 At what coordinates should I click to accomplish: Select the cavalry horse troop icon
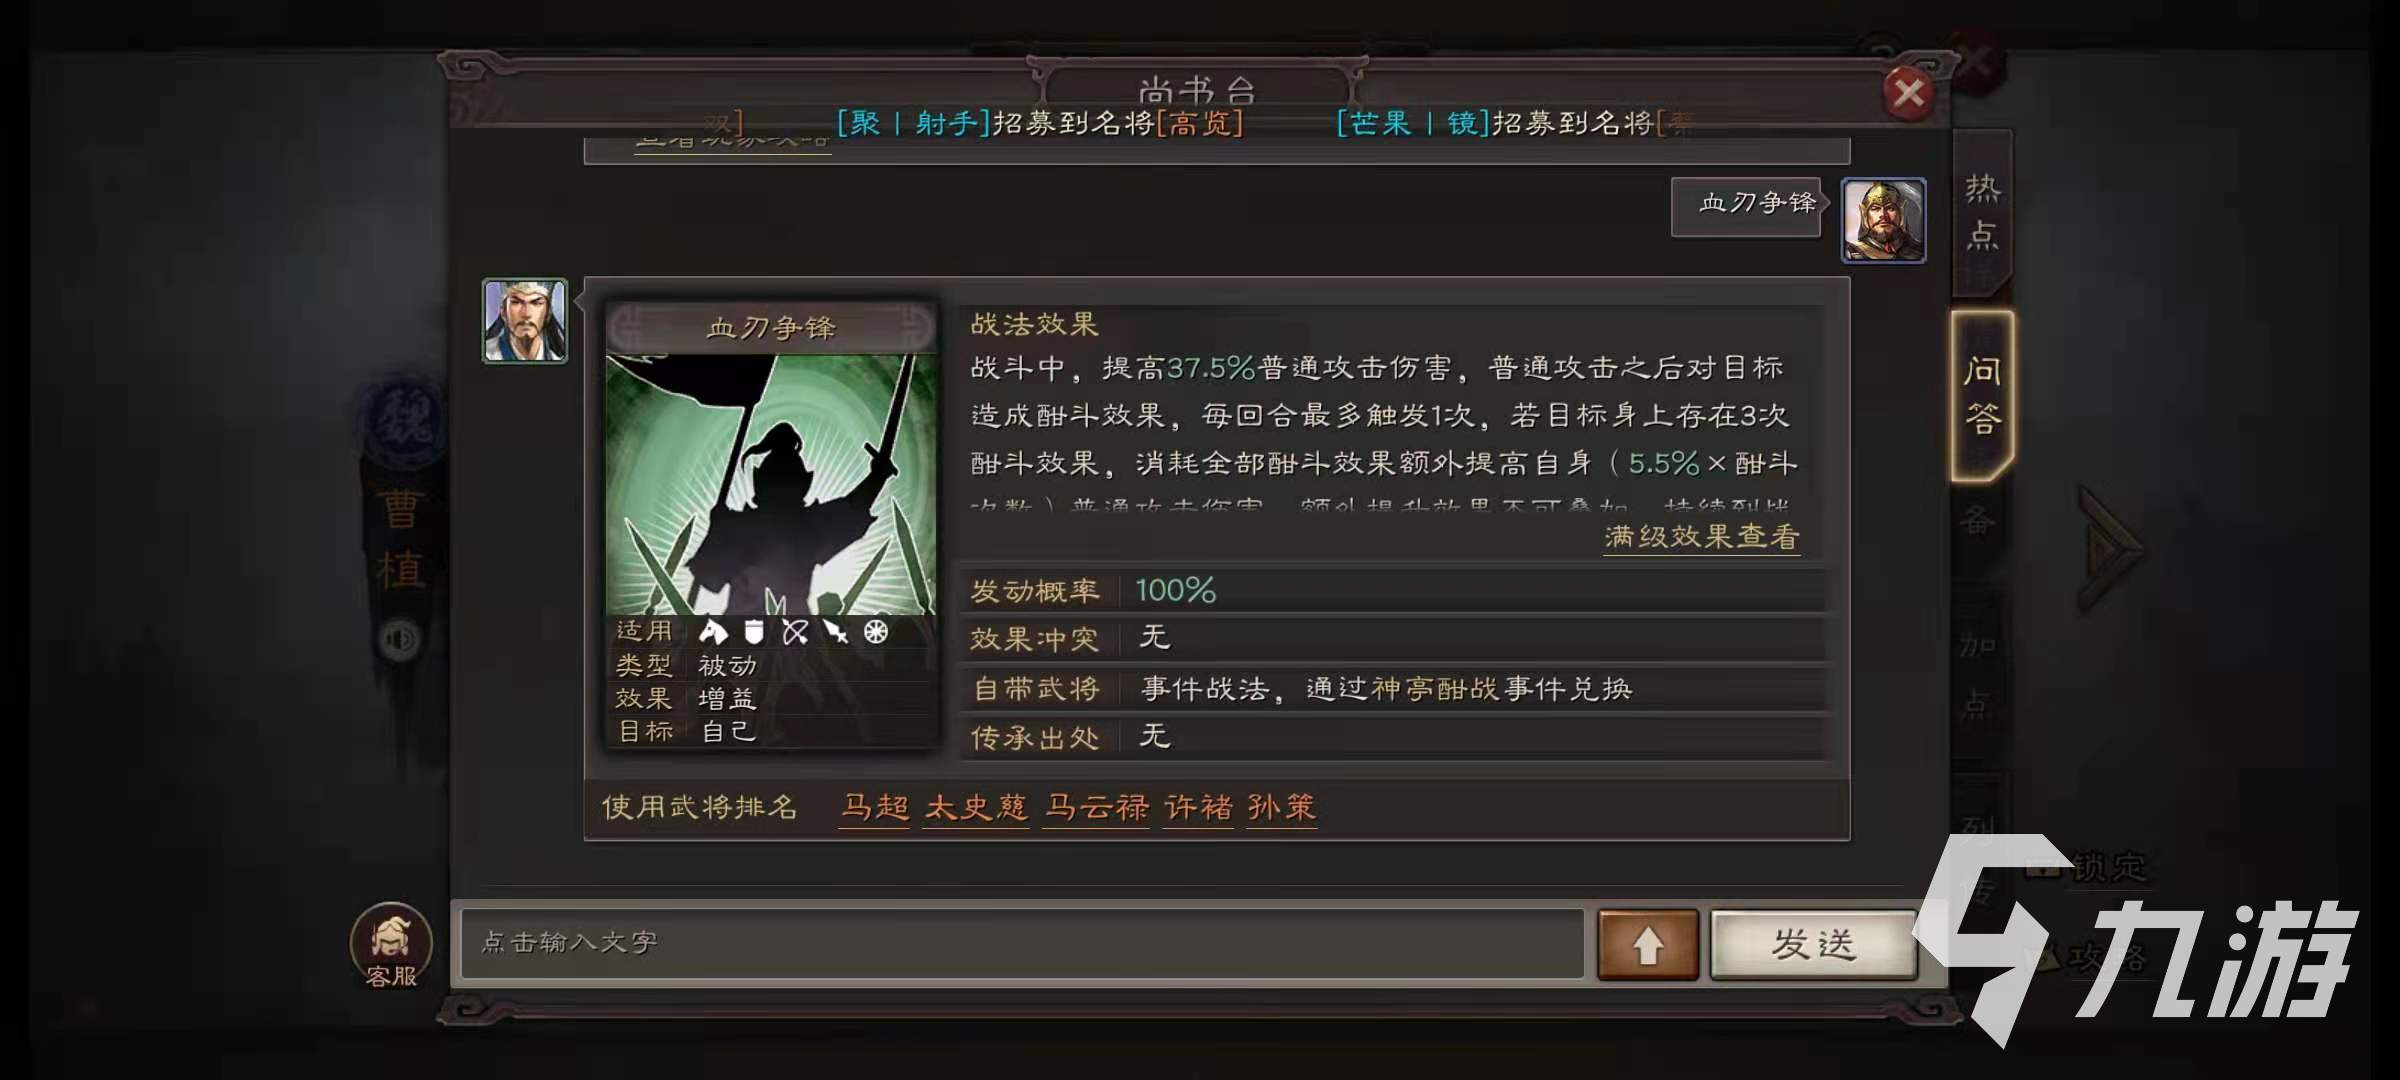point(713,631)
